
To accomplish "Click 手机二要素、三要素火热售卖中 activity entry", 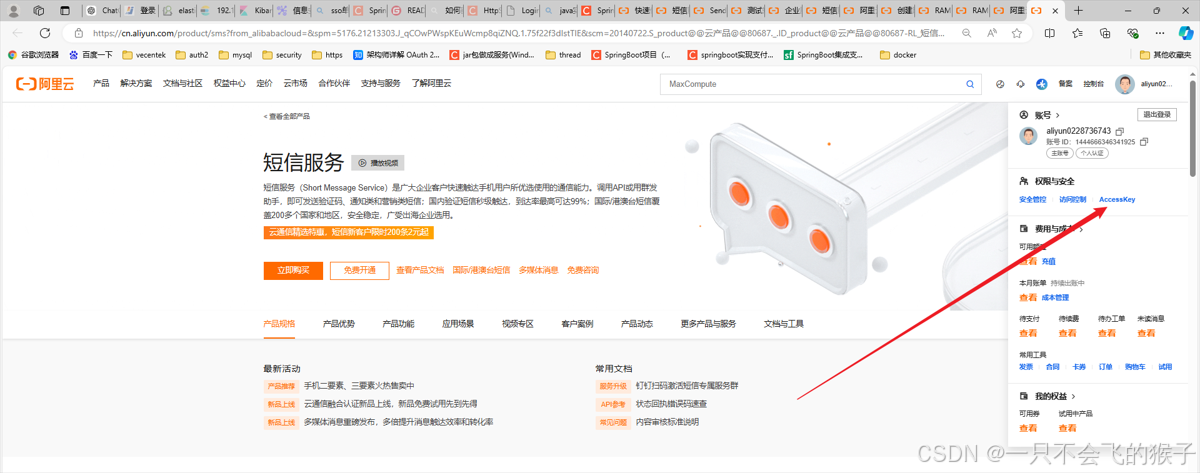I will click(359, 385).
